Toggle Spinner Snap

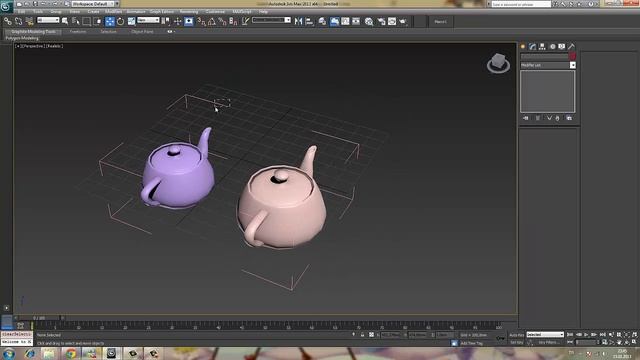[233, 21]
